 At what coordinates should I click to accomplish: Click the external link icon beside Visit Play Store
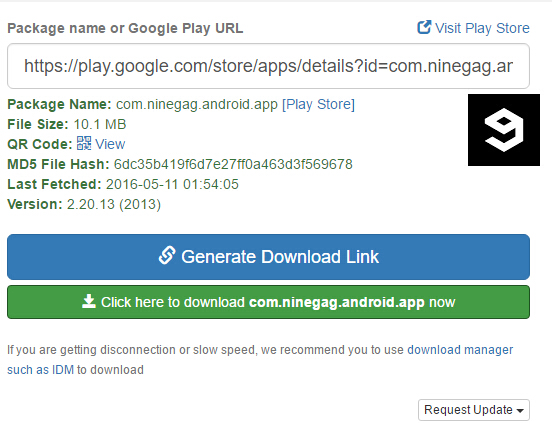point(424,27)
